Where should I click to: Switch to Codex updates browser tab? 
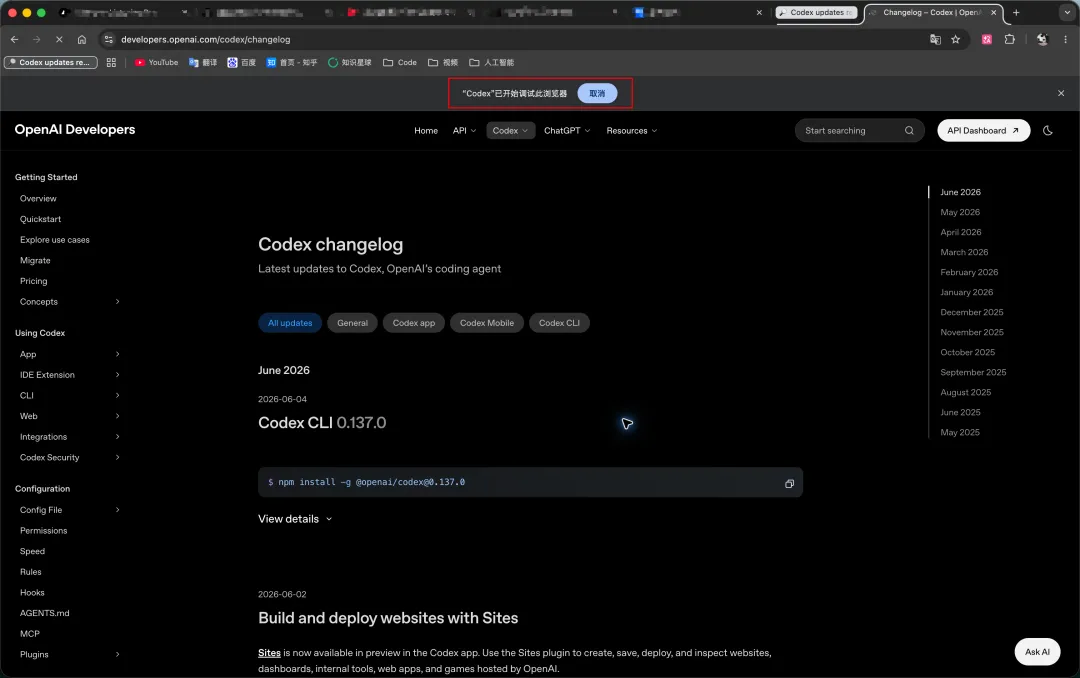818,12
